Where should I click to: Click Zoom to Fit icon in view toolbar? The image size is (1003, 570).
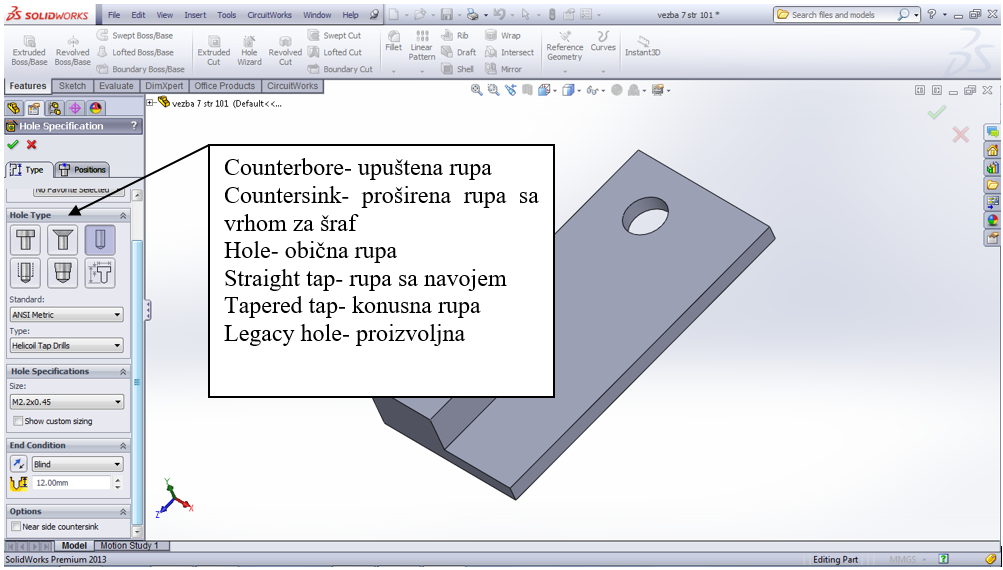[x=476, y=90]
